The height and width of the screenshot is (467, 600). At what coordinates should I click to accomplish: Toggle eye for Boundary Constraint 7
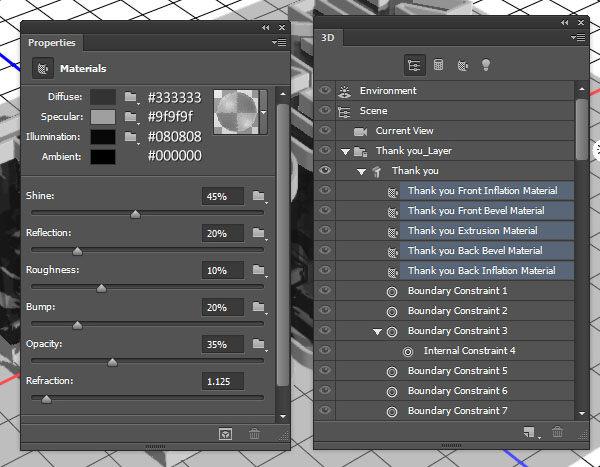(325, 410)
